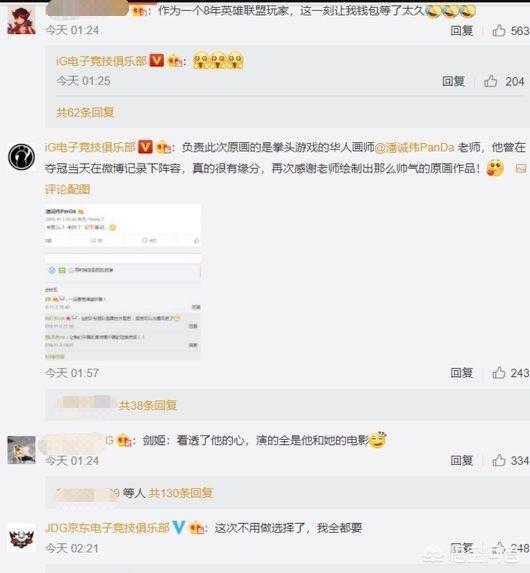This screenshot has height=573, width=530.
Task: Reply to the 8年英雄联盟玩家 comment
Action: point(462,30)
